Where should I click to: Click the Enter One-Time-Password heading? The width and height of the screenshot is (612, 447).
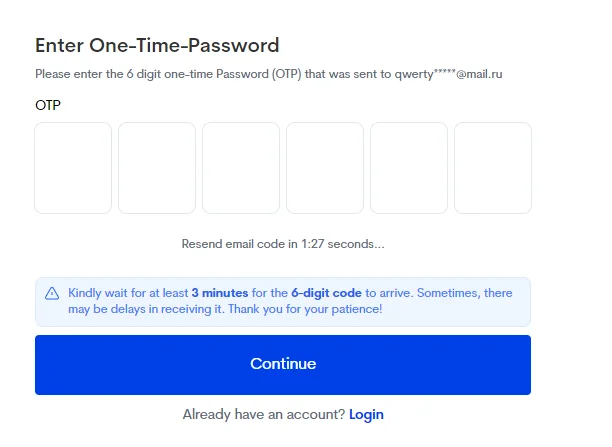coord(157,45)
